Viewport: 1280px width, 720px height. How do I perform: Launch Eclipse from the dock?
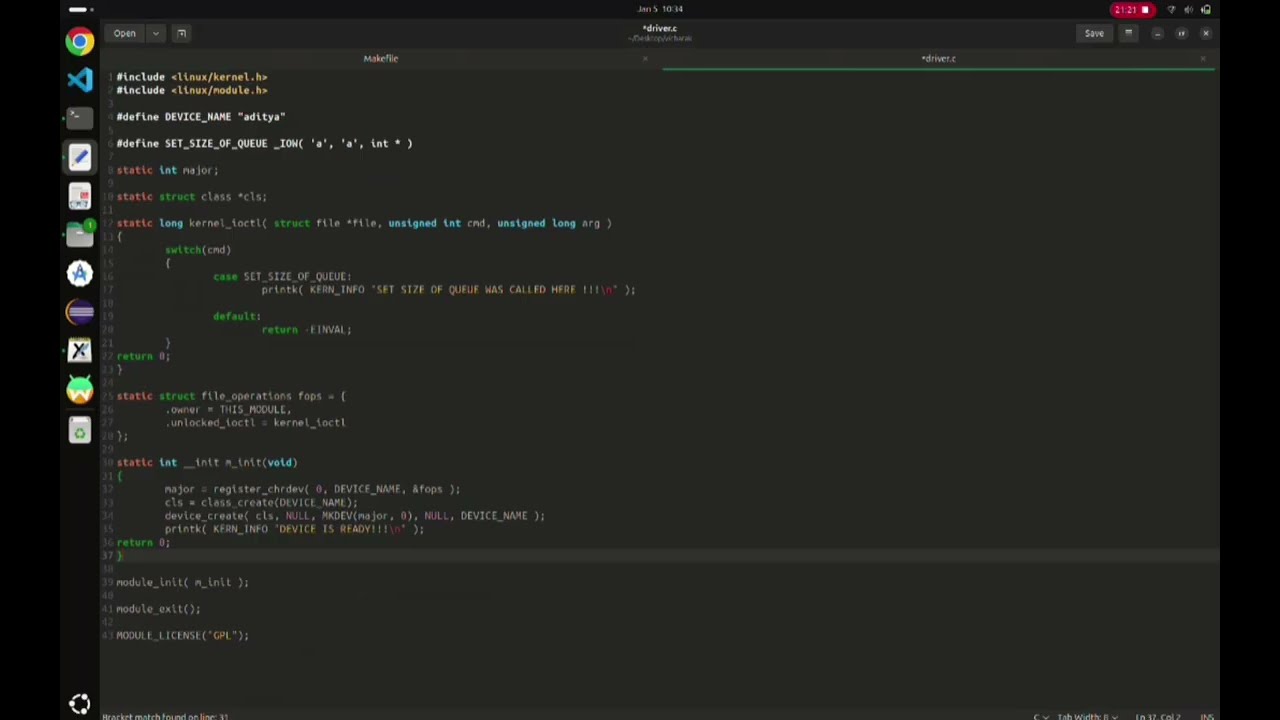point(80,312)
